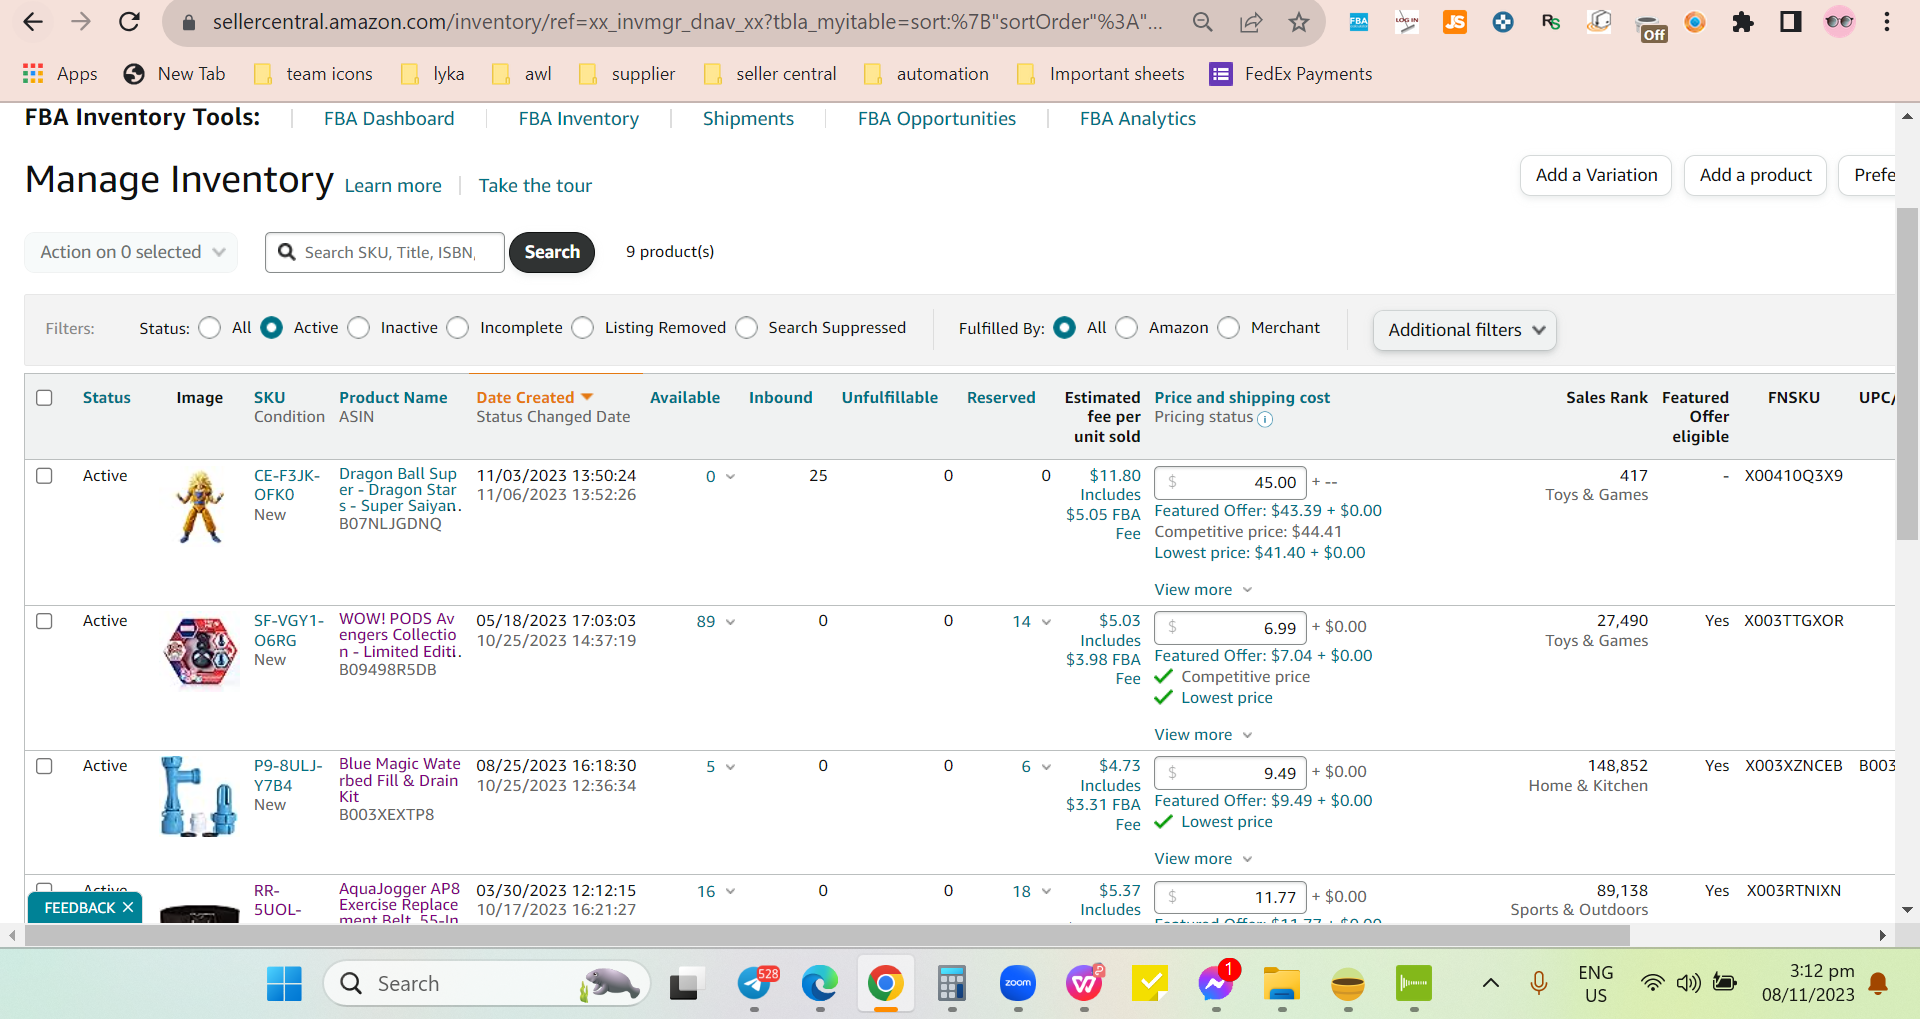Go back using the browser back arrow
Screen dimensions: 1920x1019
(33, 22)
